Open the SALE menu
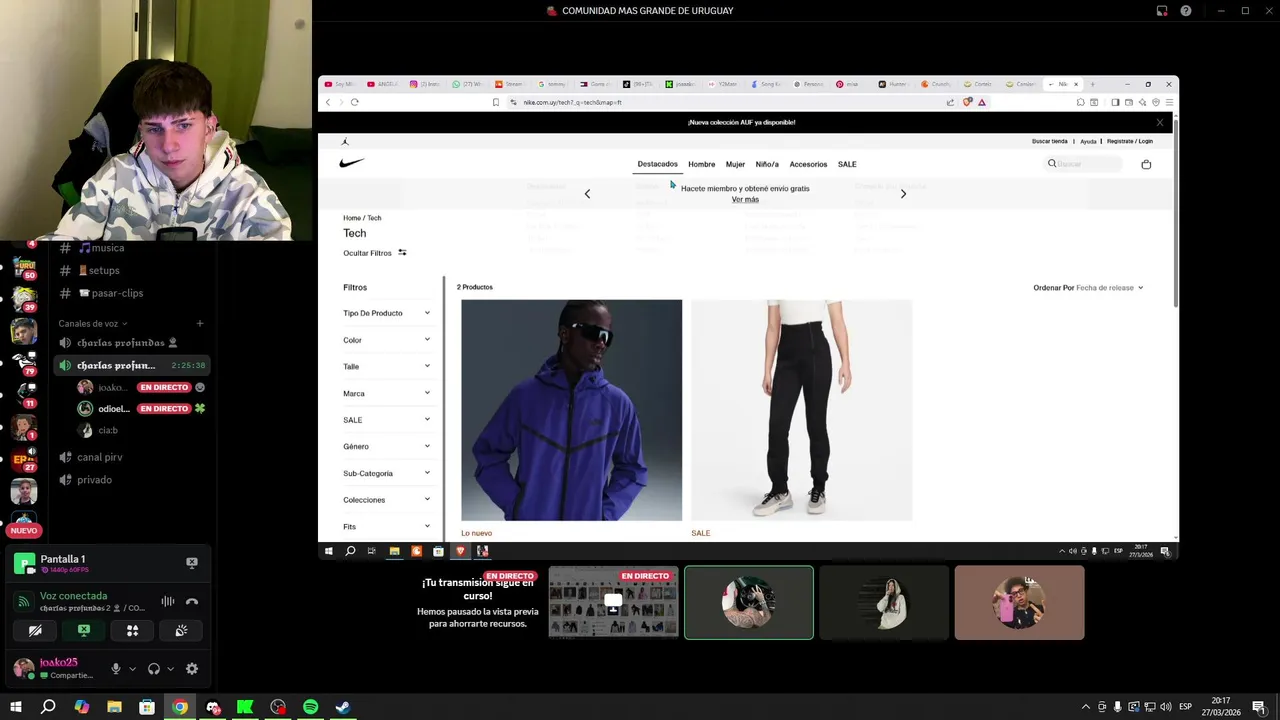The height and width of the screenshot is (720, 1280). pyautogui.click(x=847, y=164)
